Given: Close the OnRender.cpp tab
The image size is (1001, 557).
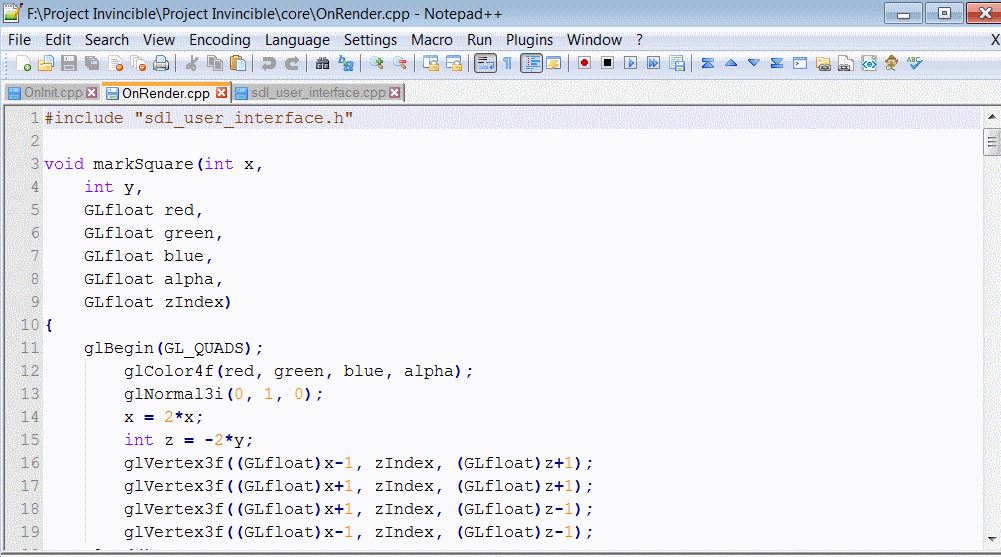Looking at the screenshot, I should coord(222,93).
